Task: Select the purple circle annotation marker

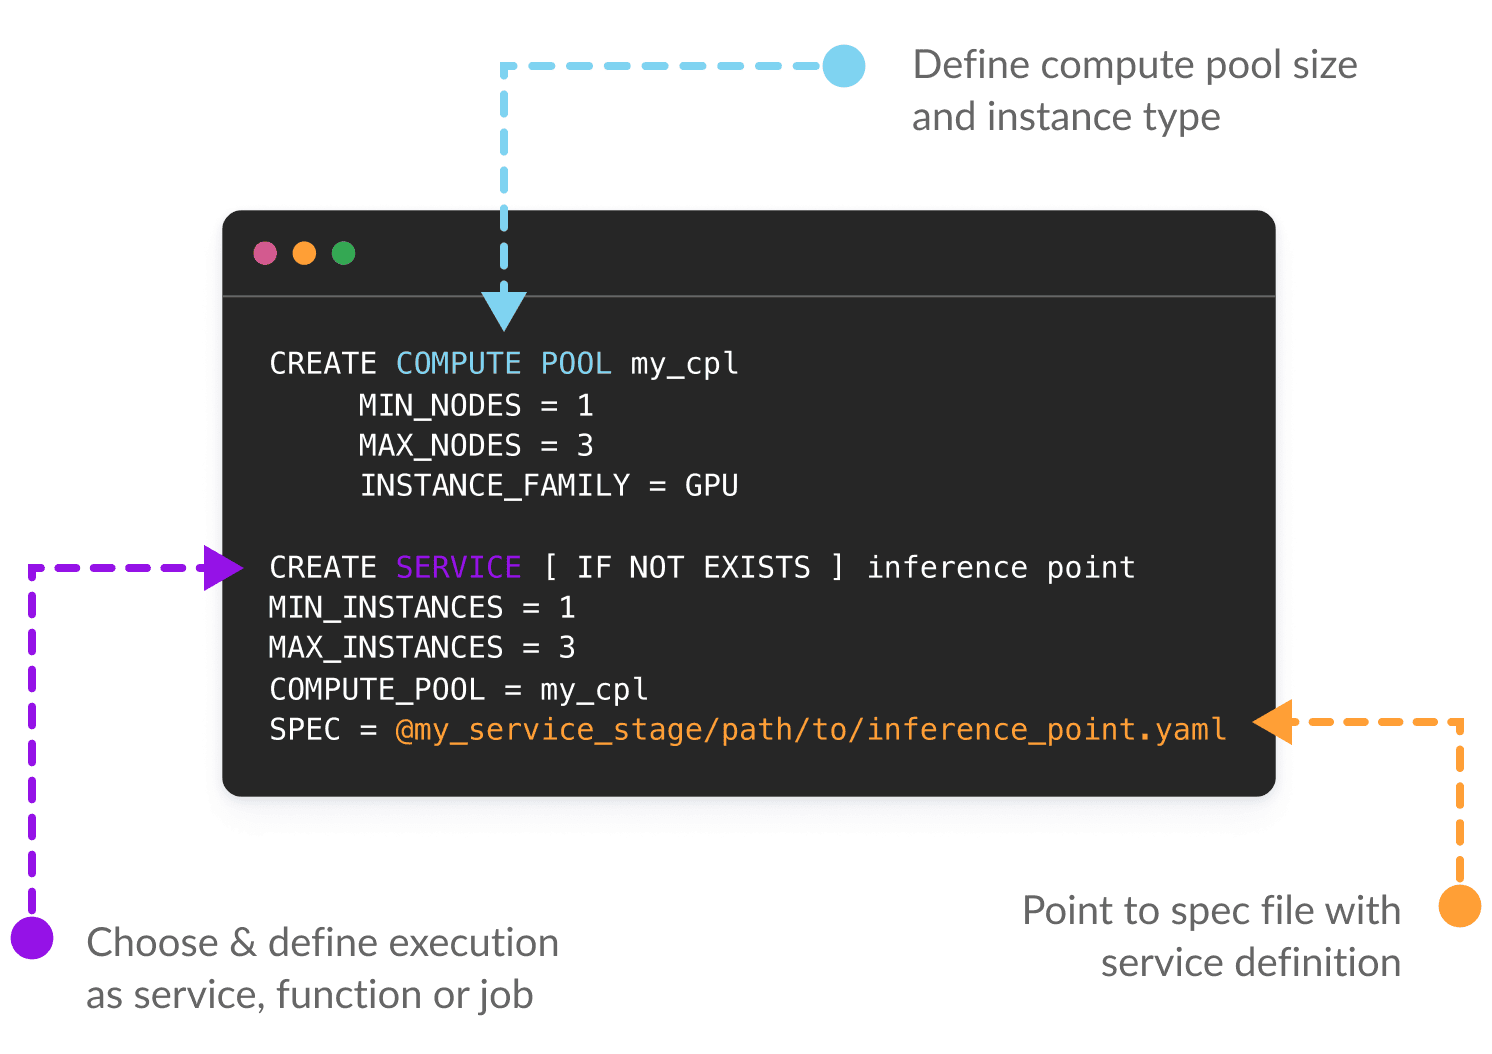Action: (x=33, y=938)
